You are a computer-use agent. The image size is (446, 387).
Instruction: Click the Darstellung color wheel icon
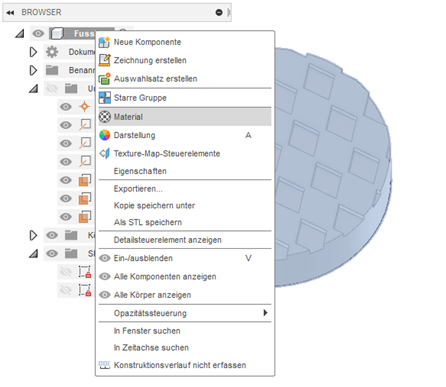pyautogui.click(x=105, y=135)
